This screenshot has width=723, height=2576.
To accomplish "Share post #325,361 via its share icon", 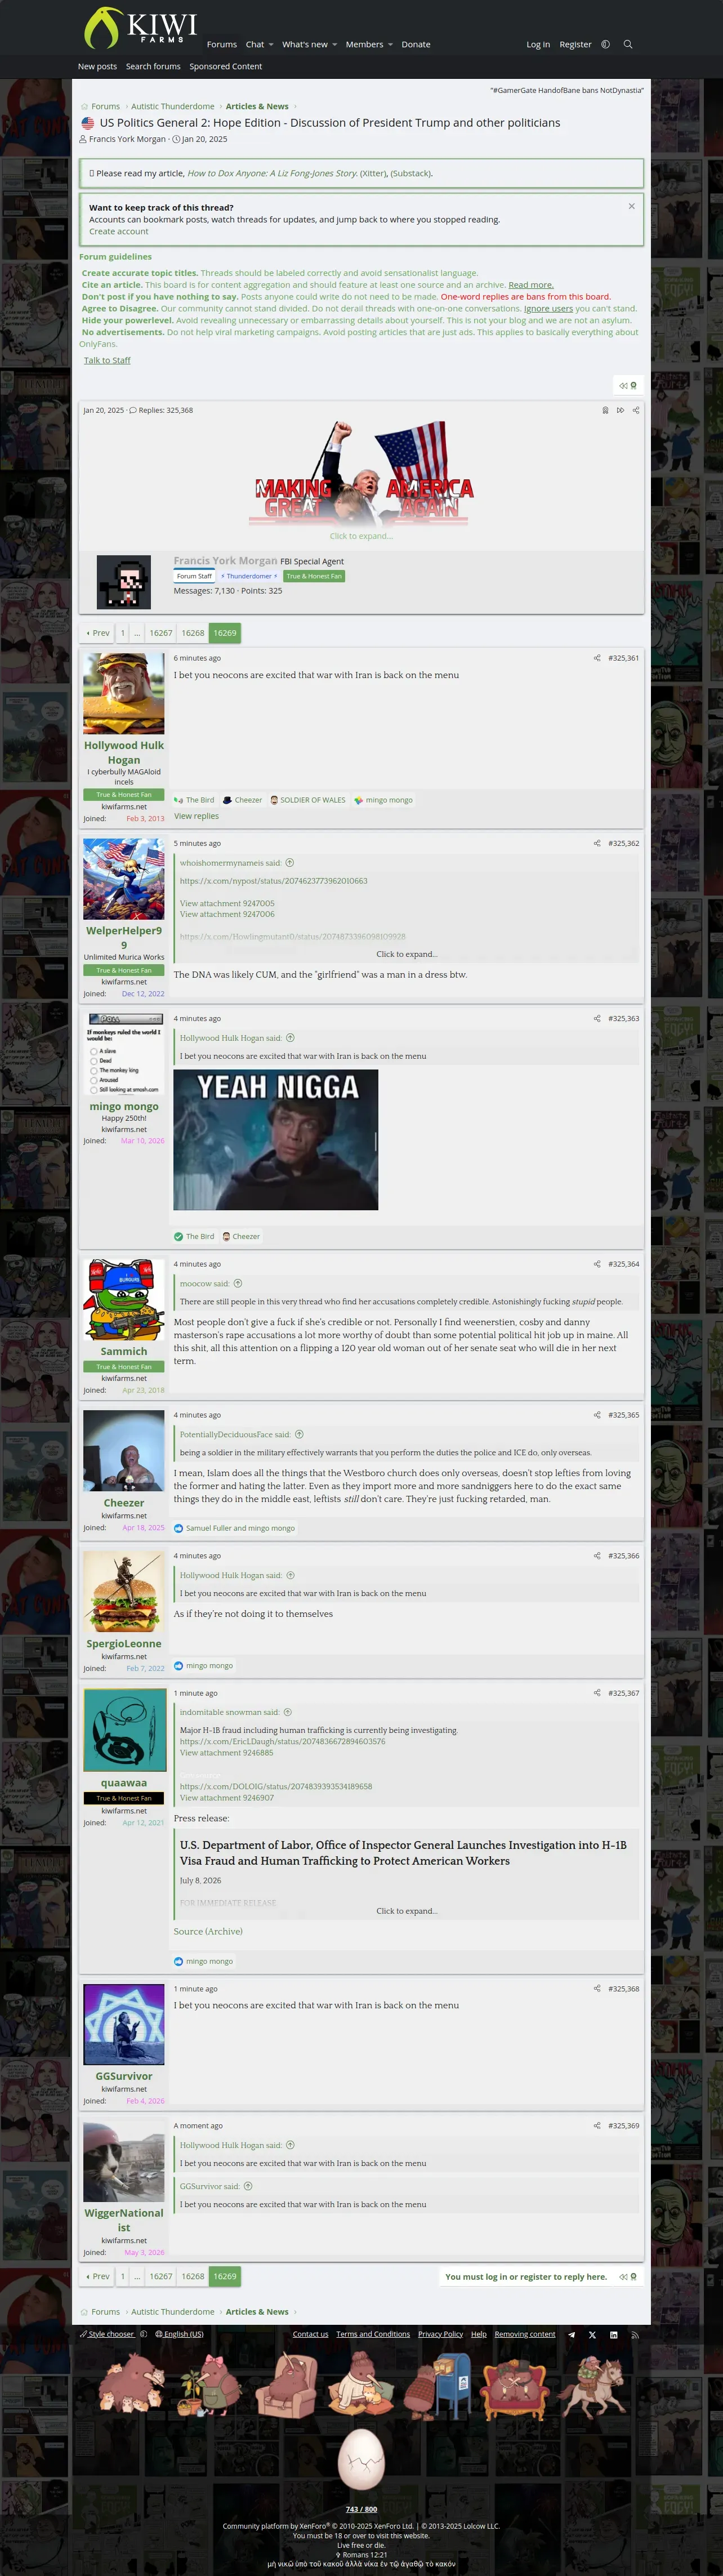I will point(597,658).
